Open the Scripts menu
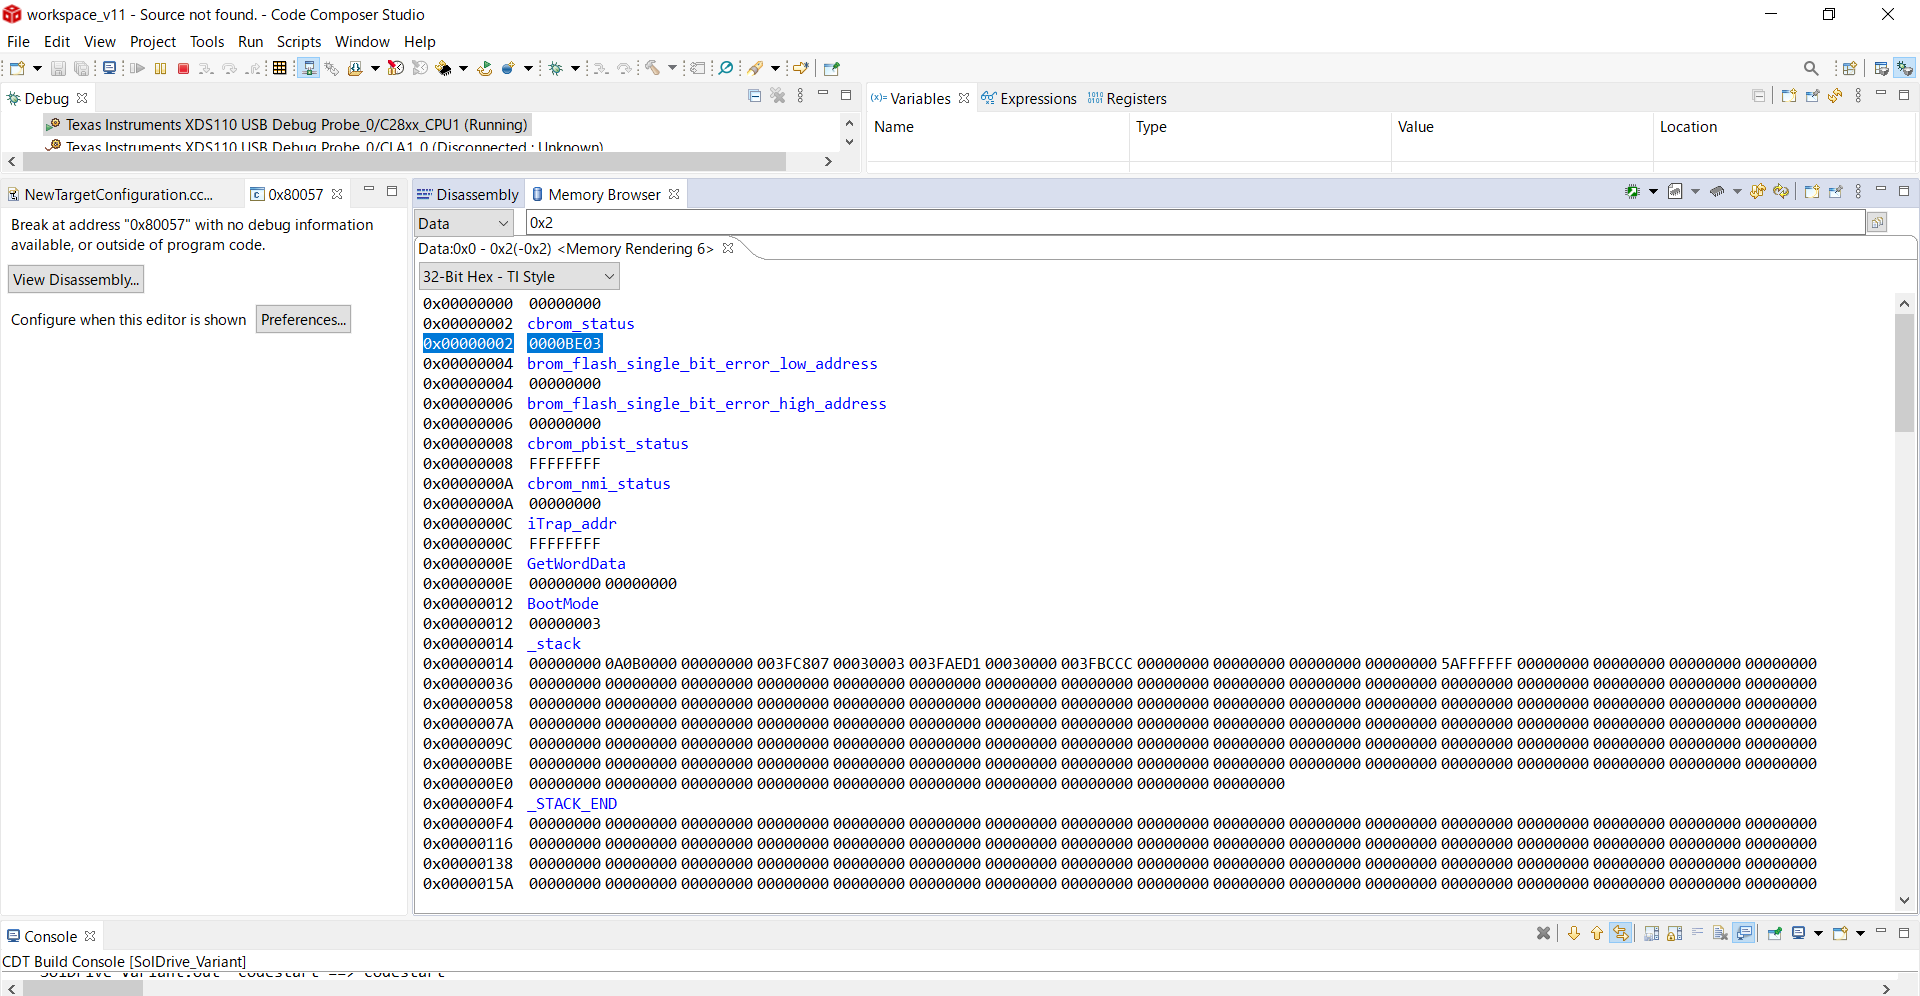Image resolution: width=1920 pixels, height=996 pixels. point(299,42)
